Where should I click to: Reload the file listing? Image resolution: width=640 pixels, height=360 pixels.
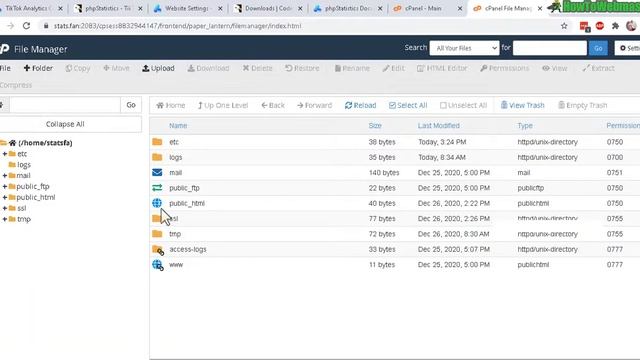pyautogui.click(x=360, y=105)
